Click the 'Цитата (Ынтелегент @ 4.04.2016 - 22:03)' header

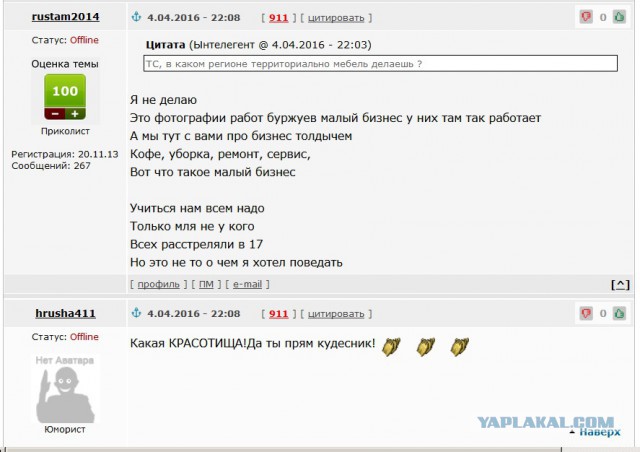tap(259, 45)
